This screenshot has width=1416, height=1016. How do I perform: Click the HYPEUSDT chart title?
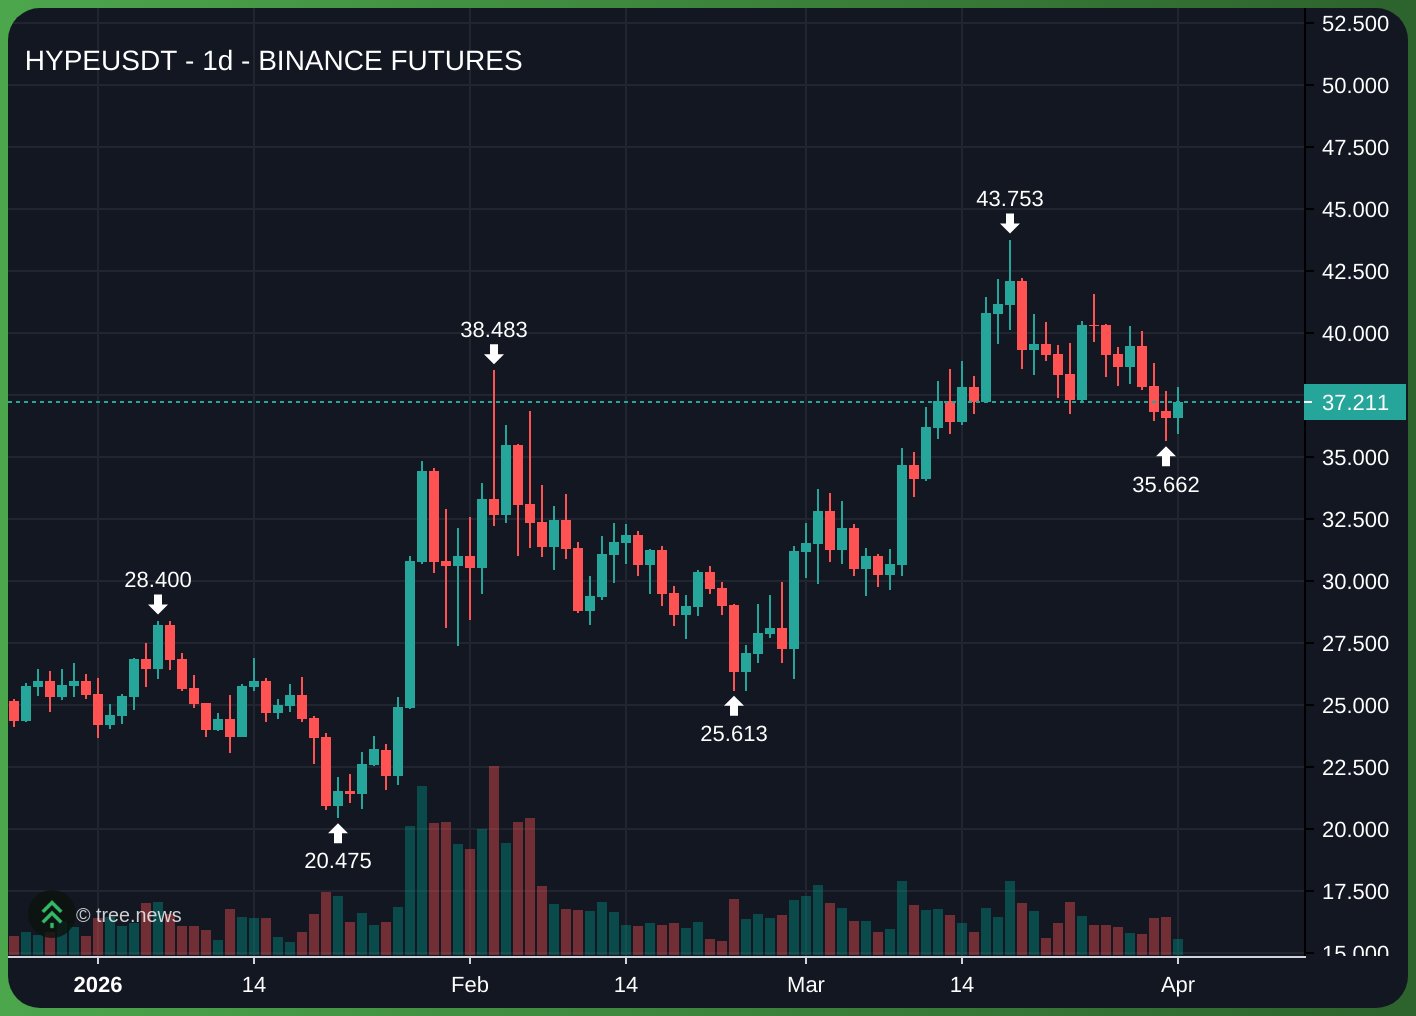273,61
